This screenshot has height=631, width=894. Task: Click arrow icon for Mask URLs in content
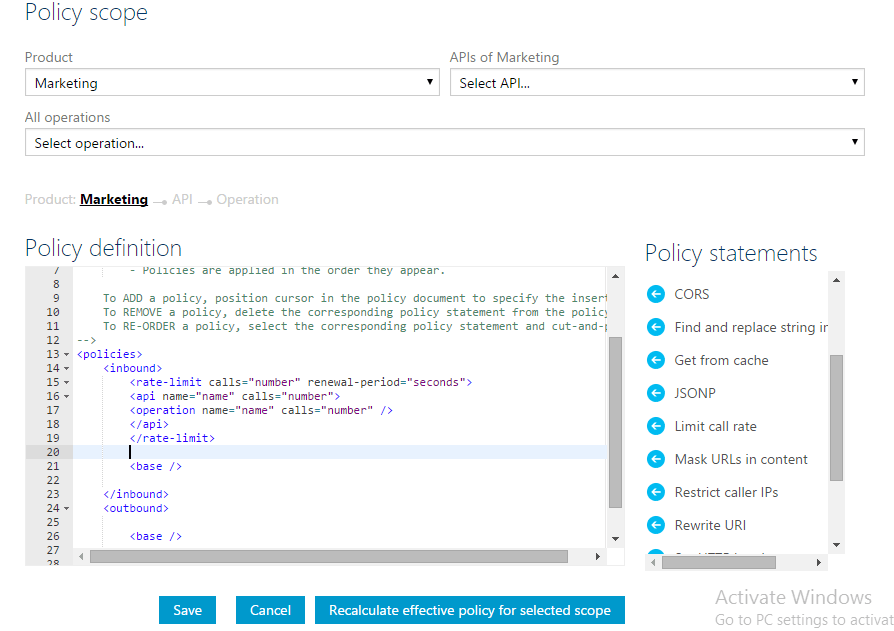(x=656, y=459)
